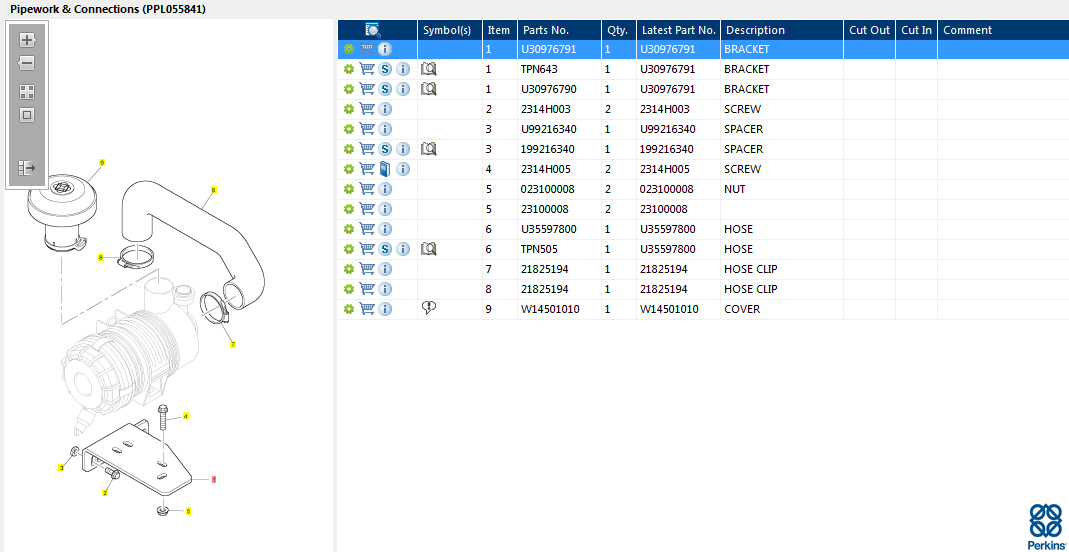This screenshot has width=1069, height=552.
Task: Click the search icon in the table header
Action: click(373, 30)
